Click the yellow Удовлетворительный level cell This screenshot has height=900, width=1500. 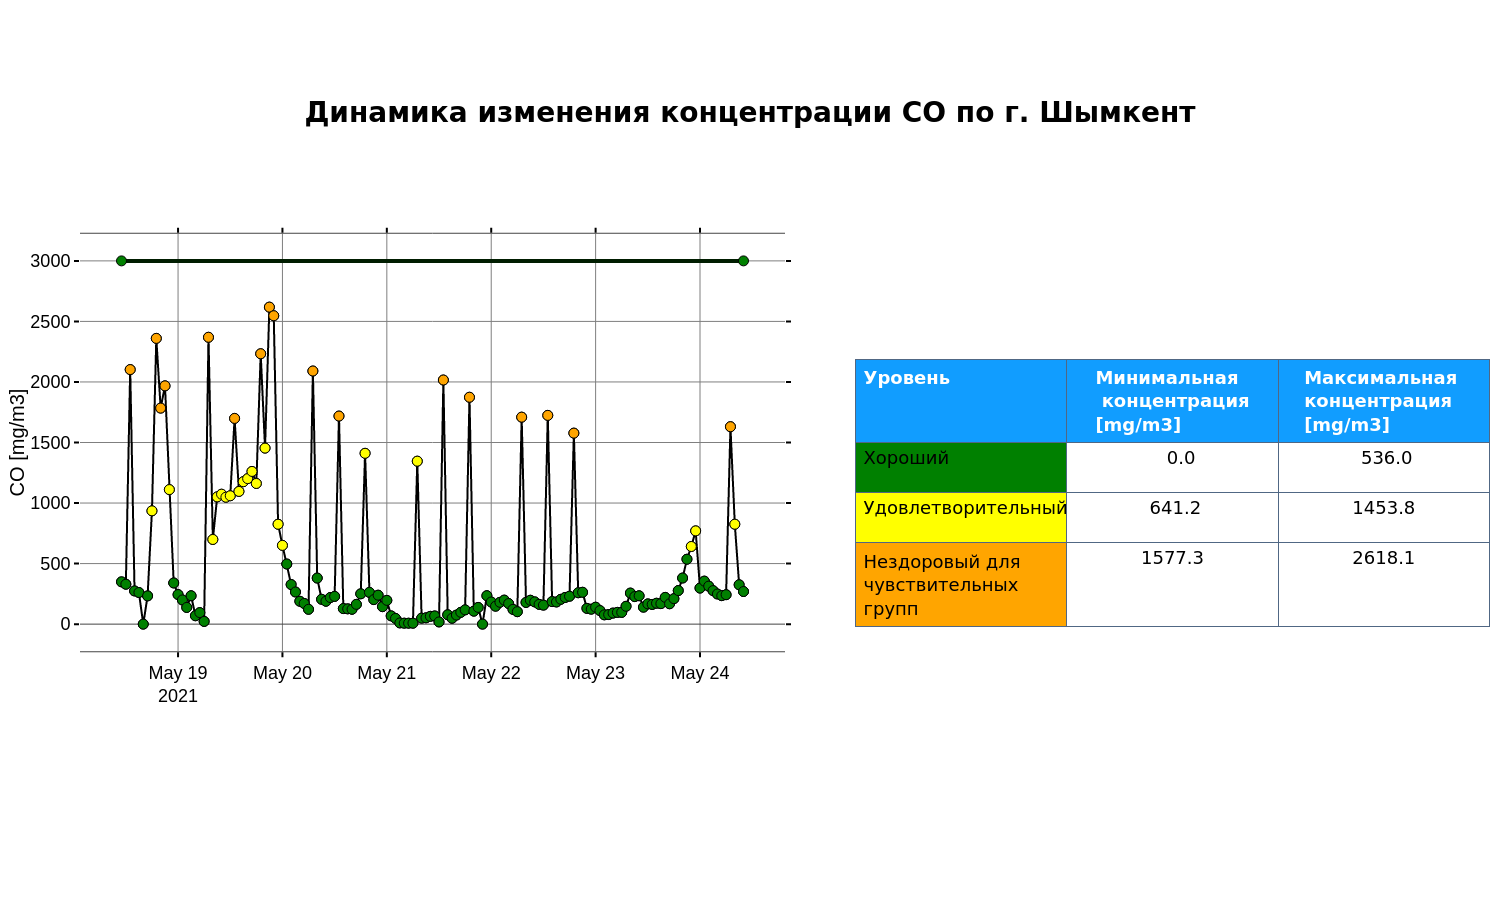coord(961,517)
